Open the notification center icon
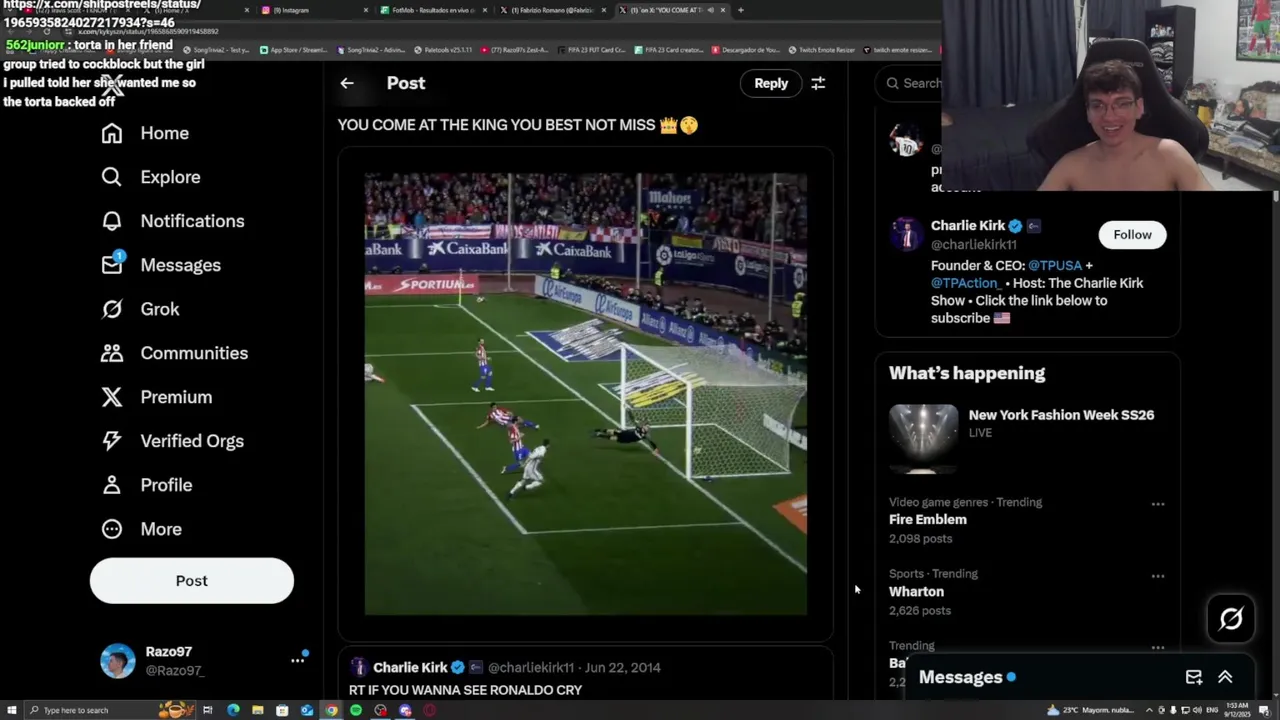 [1265, 710]
